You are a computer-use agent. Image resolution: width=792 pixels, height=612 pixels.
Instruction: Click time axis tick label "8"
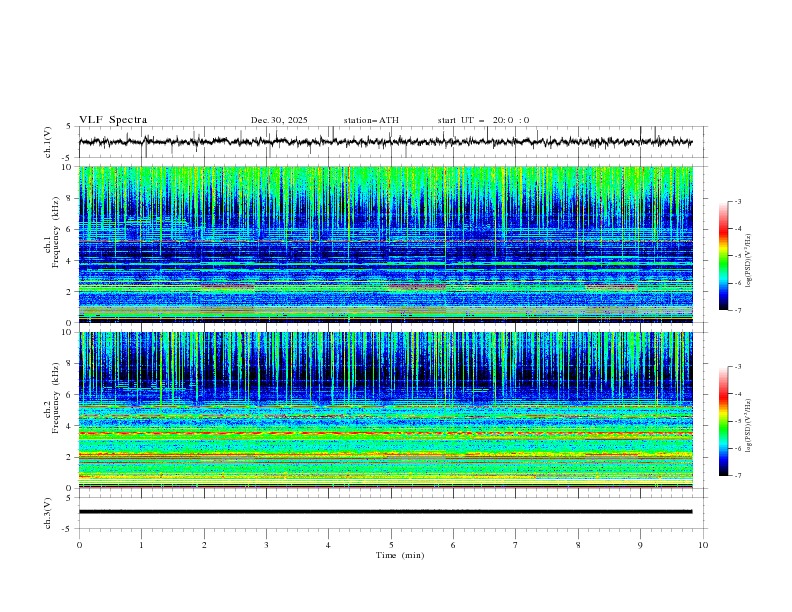[x=578, y=545]
